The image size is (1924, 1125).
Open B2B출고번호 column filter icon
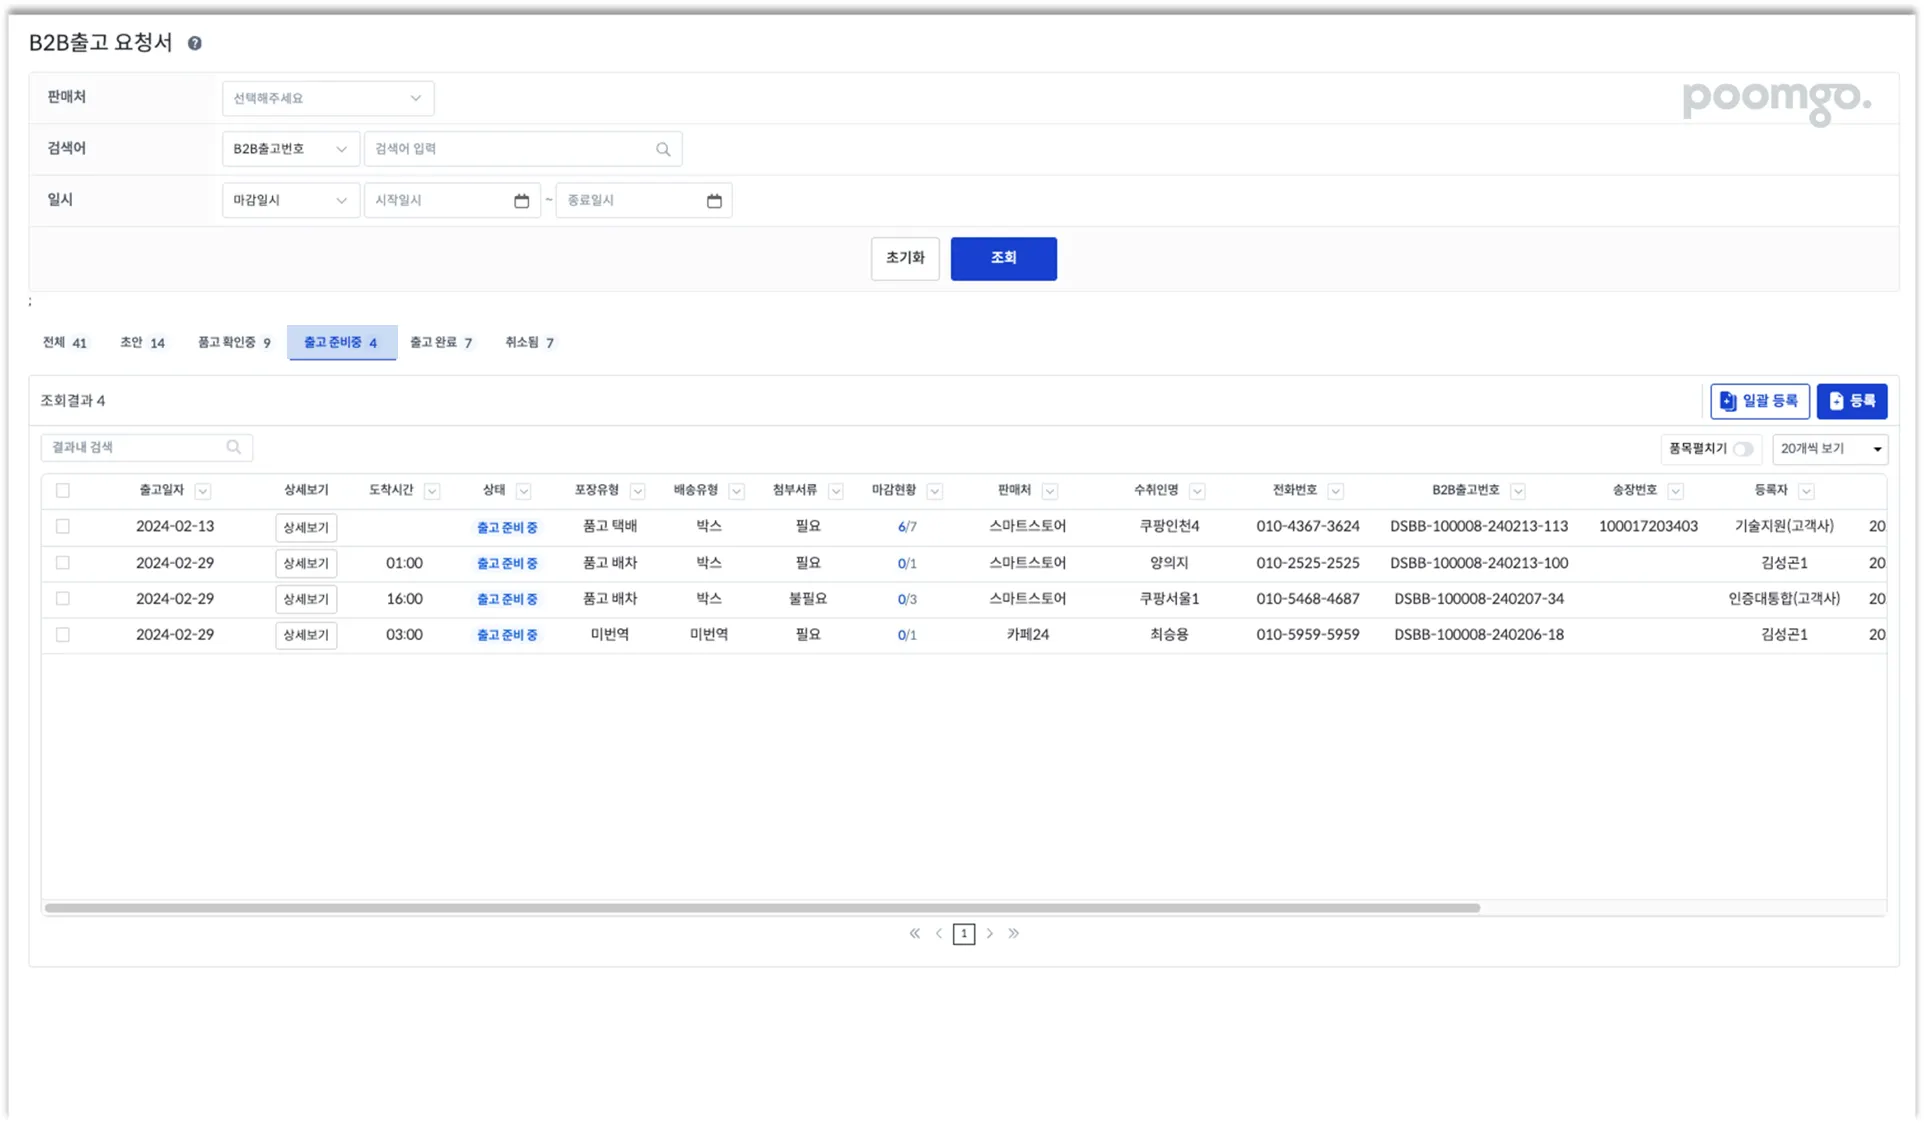pyautogui.click(x=1518, y=491)
